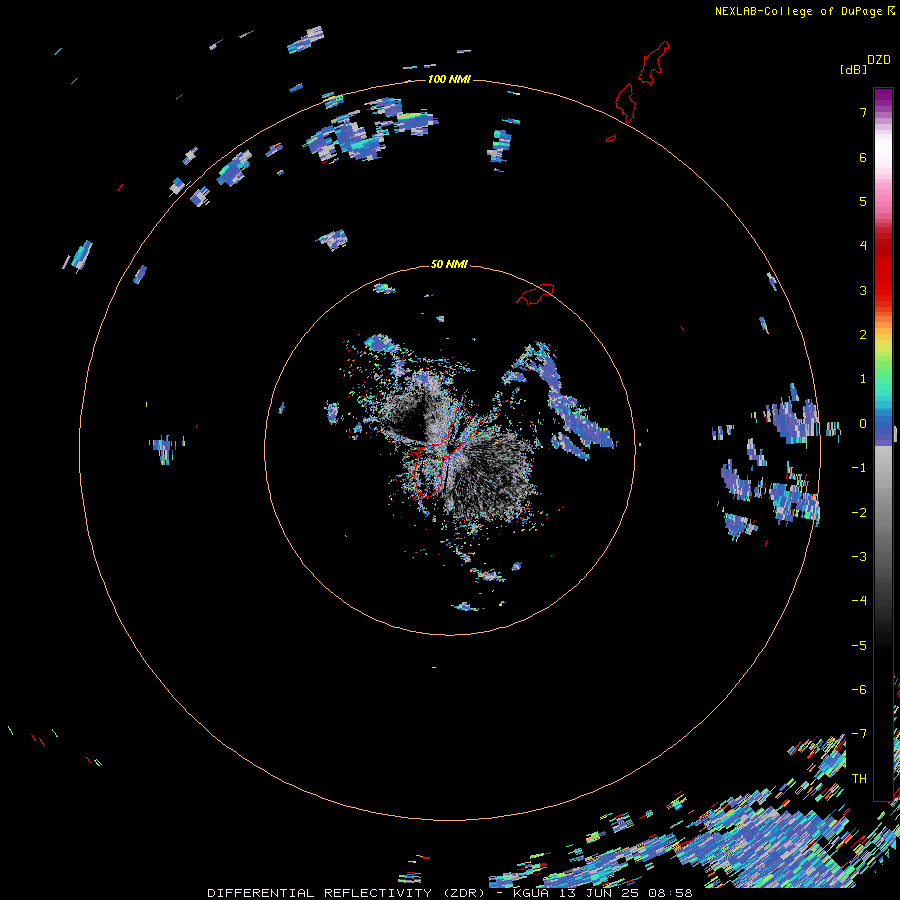Click the red section of the color bar
This screenshot has height=900, width=900.
point(883,264)
